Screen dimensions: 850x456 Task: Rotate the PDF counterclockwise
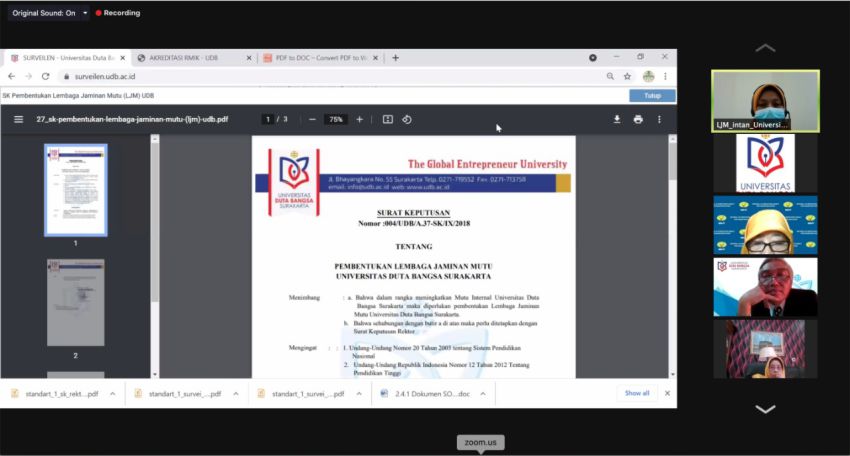[x=407, y=119]
